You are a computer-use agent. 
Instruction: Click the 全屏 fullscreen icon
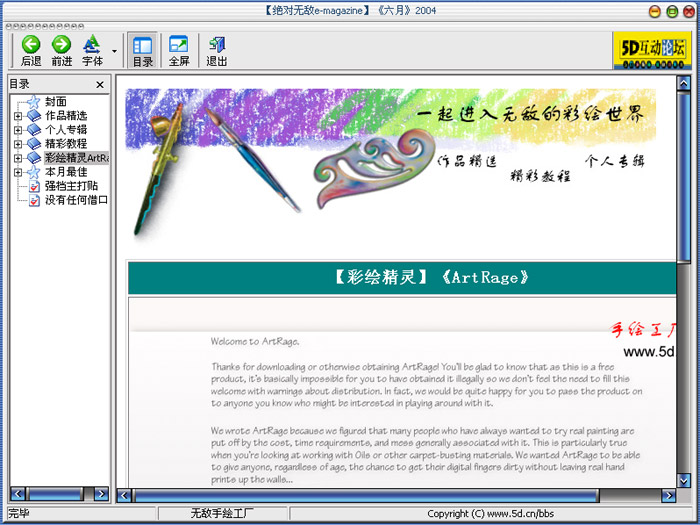click(x=179, y=44)
